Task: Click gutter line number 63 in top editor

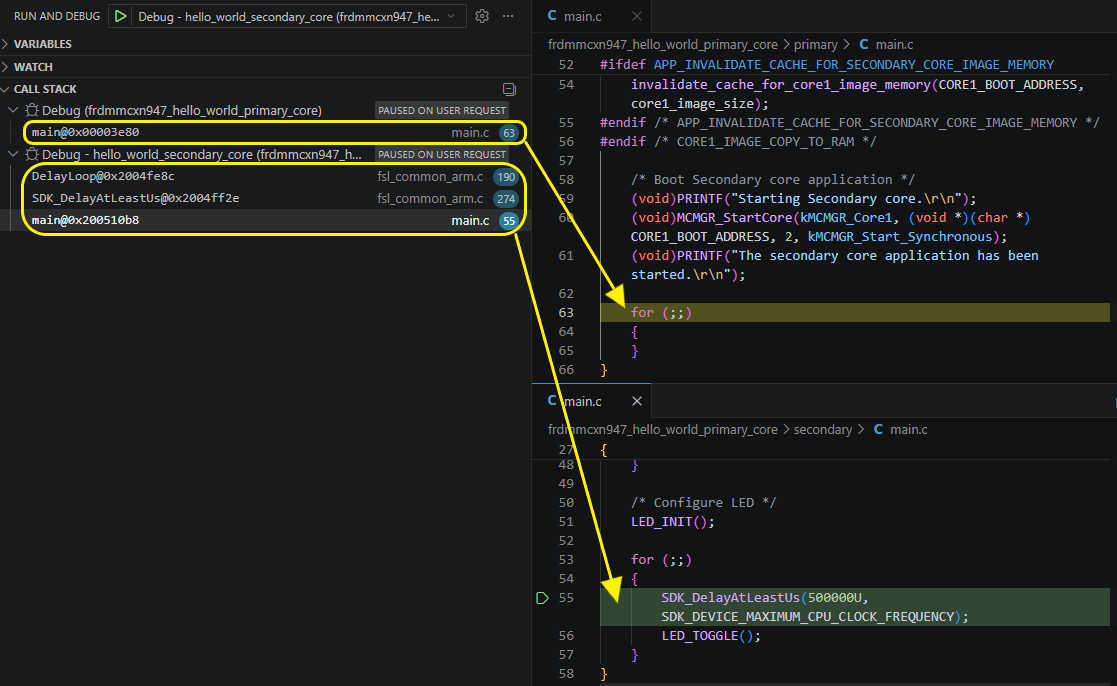Action: (x=566, y=313)
